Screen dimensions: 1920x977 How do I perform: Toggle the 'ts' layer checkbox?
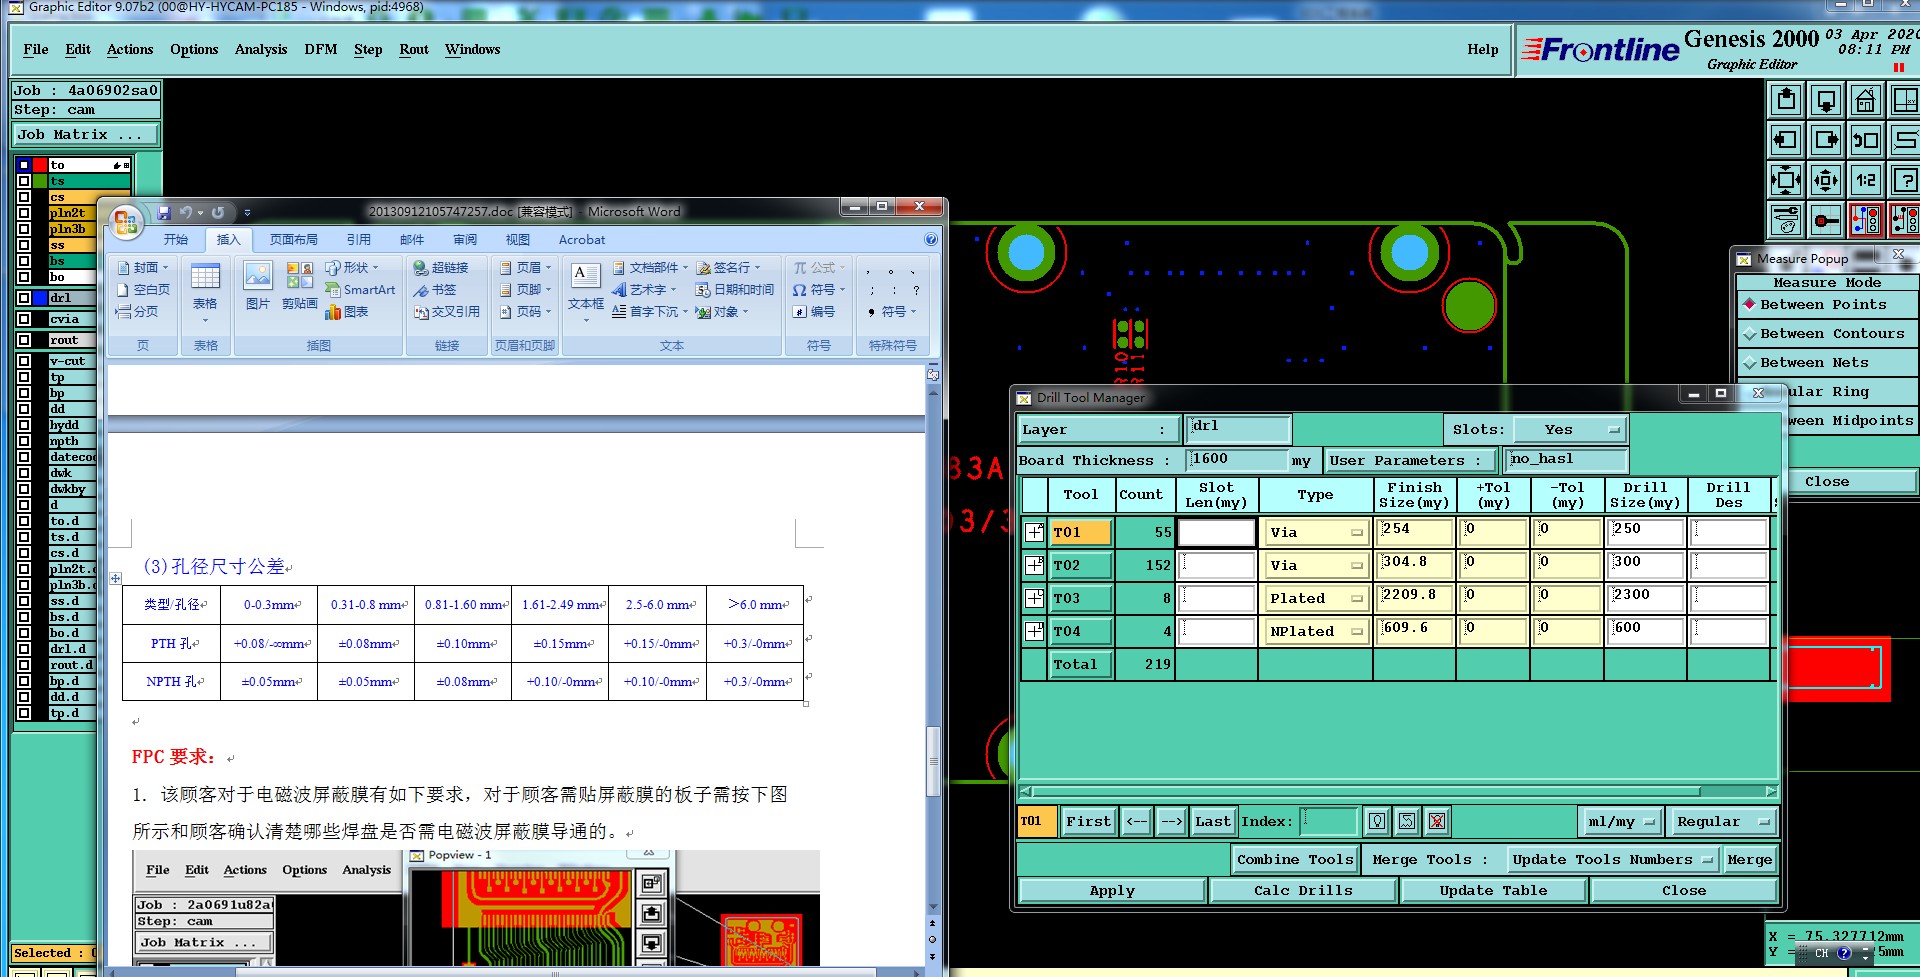[24, 181]
